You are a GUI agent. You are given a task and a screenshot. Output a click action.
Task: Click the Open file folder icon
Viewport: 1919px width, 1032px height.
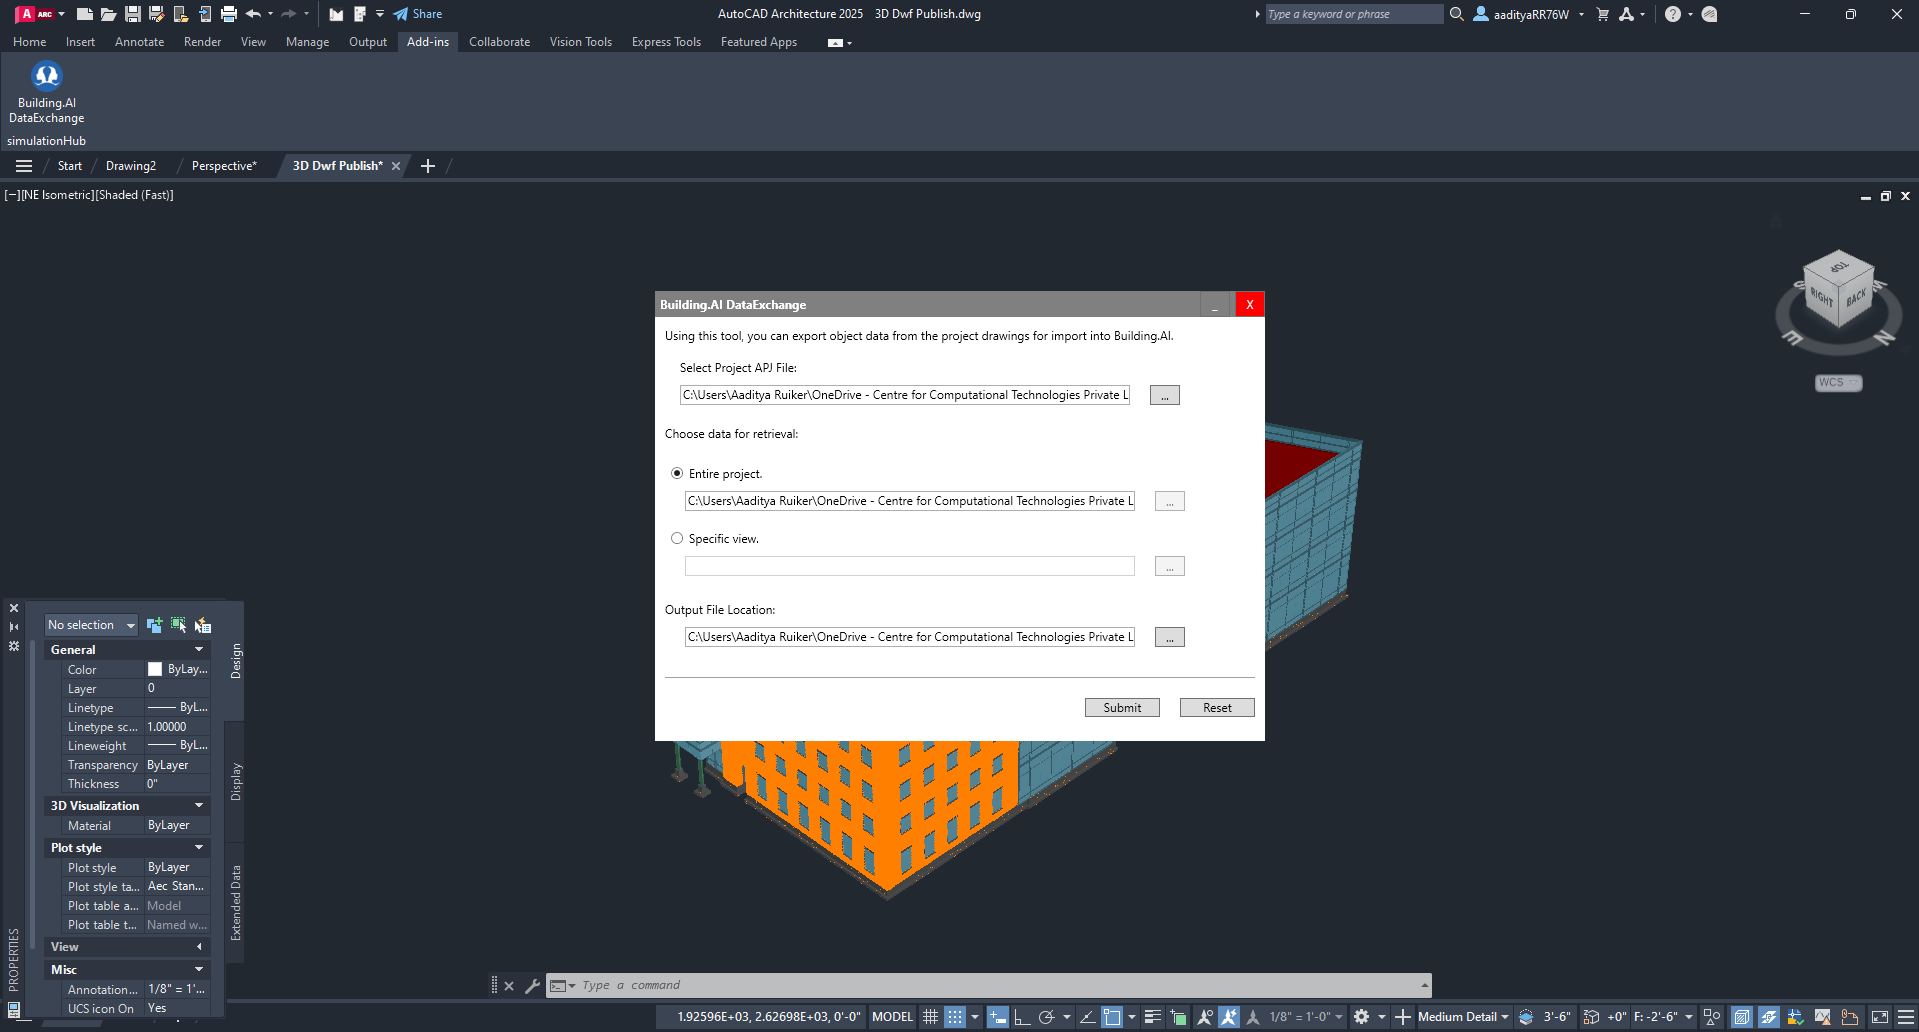coord(109,14)
